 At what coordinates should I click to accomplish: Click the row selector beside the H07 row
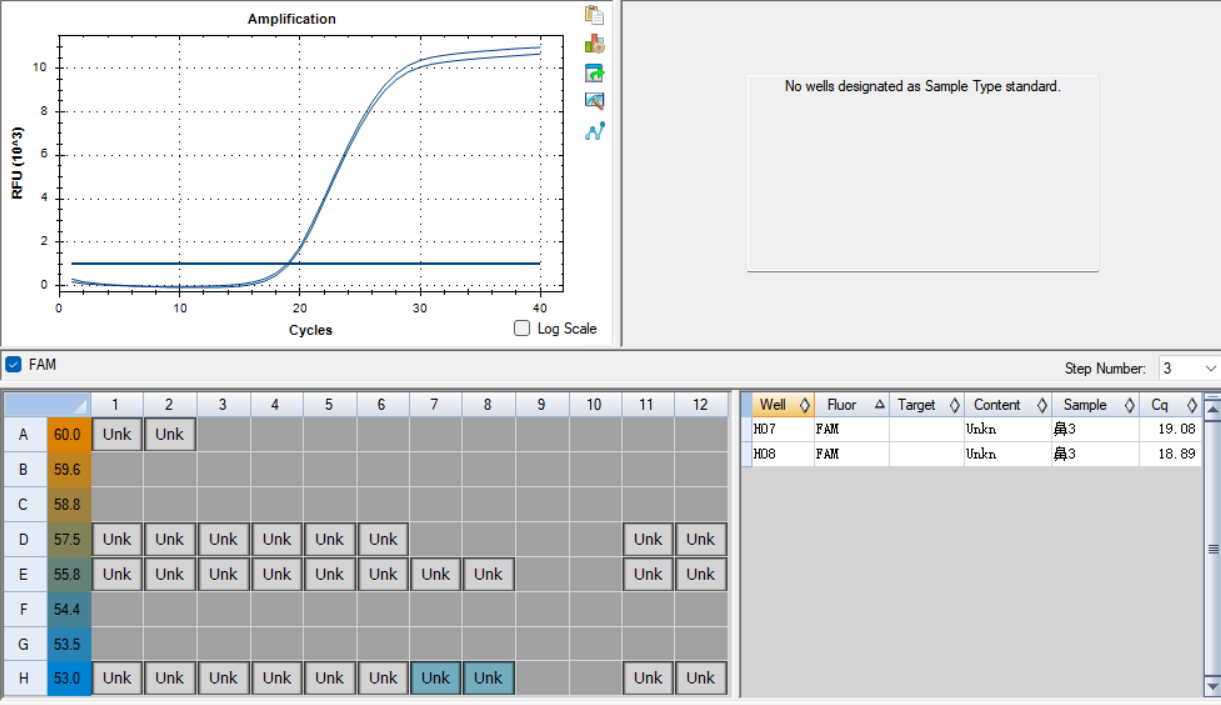(746, 429)
